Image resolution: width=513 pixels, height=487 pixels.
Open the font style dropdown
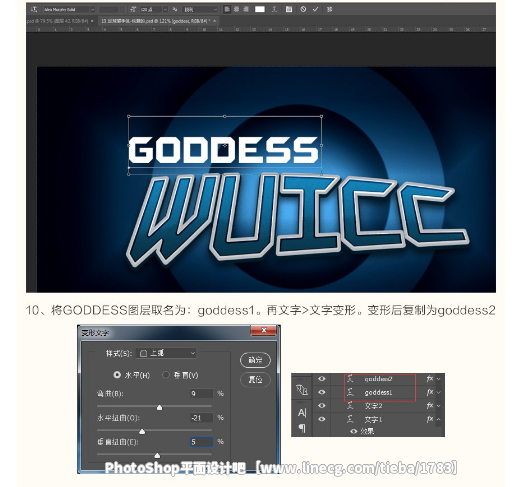point(112,10)
